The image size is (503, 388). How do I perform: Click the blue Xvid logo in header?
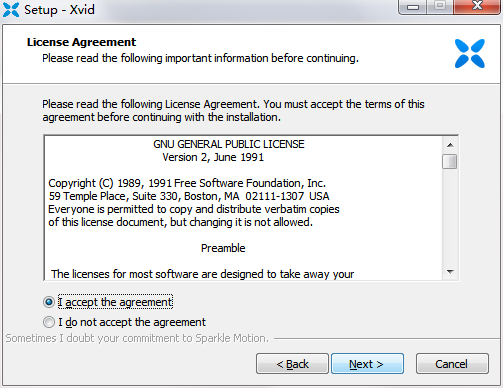click(470, 53)
